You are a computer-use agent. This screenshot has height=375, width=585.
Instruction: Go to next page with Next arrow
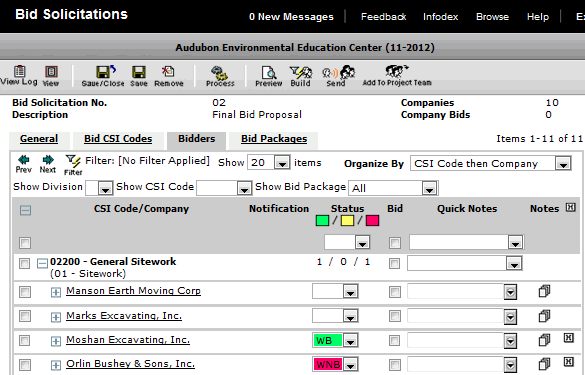pos(48,164)
